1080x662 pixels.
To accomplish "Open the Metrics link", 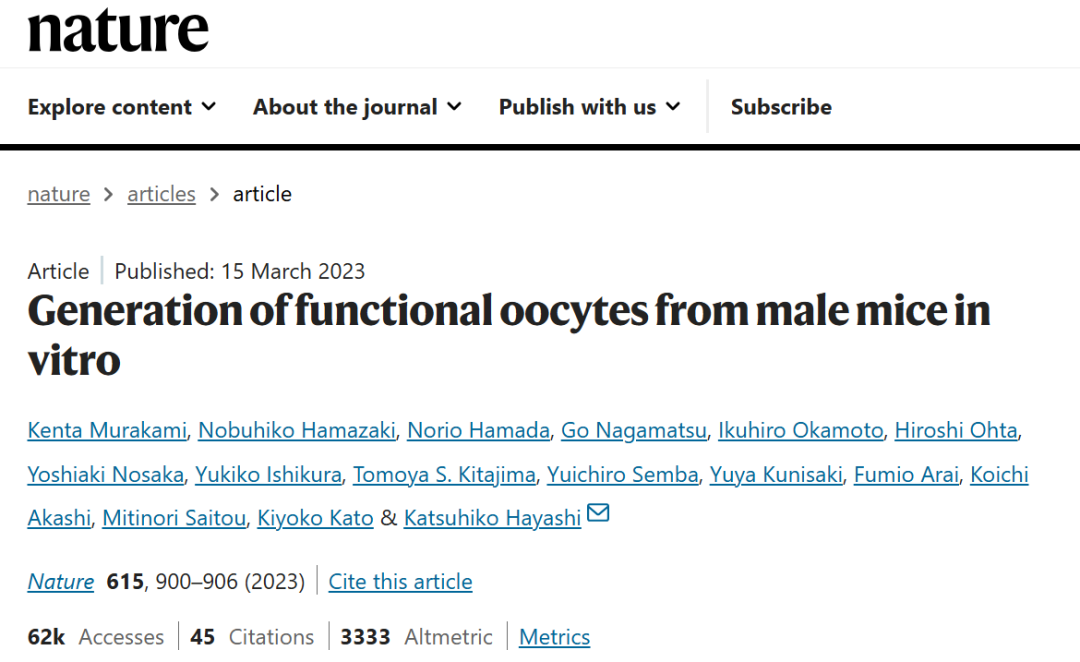I will 554,637.
